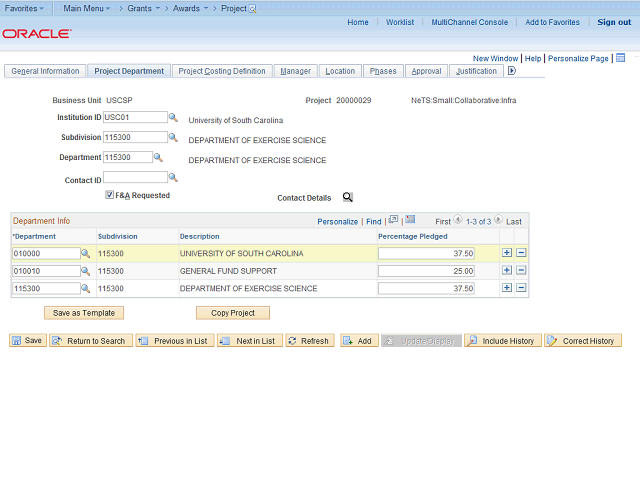Open Help link
Screen dimensions: 640x480
(x=533, y=58)
